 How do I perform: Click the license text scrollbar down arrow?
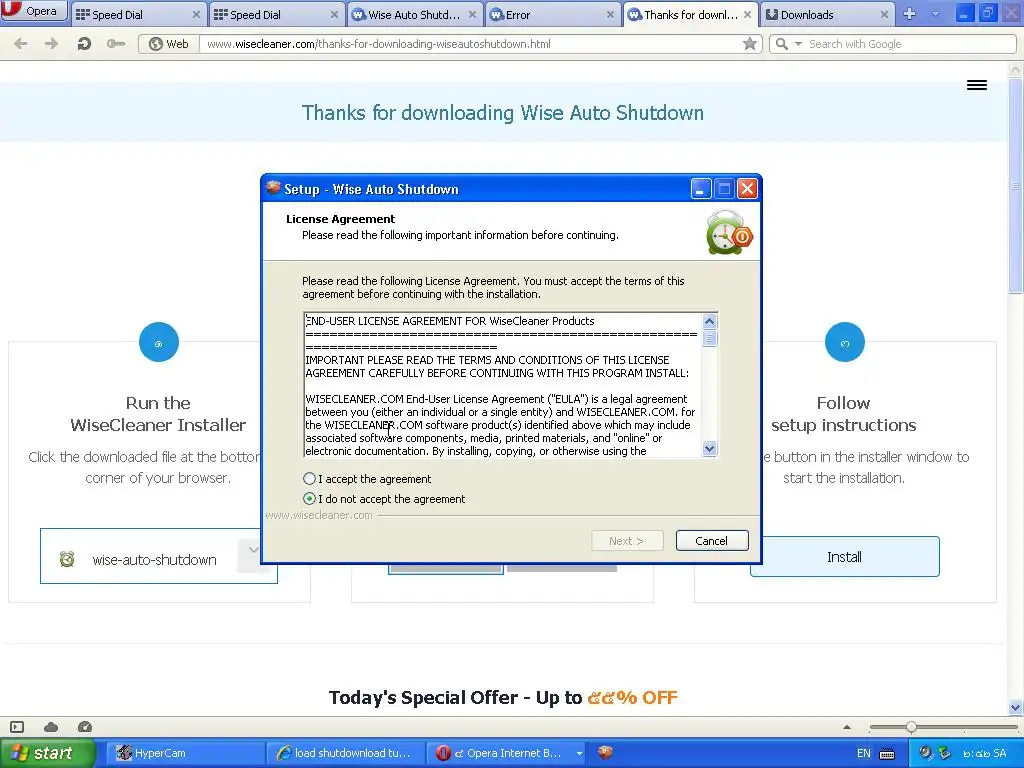pyautogui.click(x=709, y=449)
